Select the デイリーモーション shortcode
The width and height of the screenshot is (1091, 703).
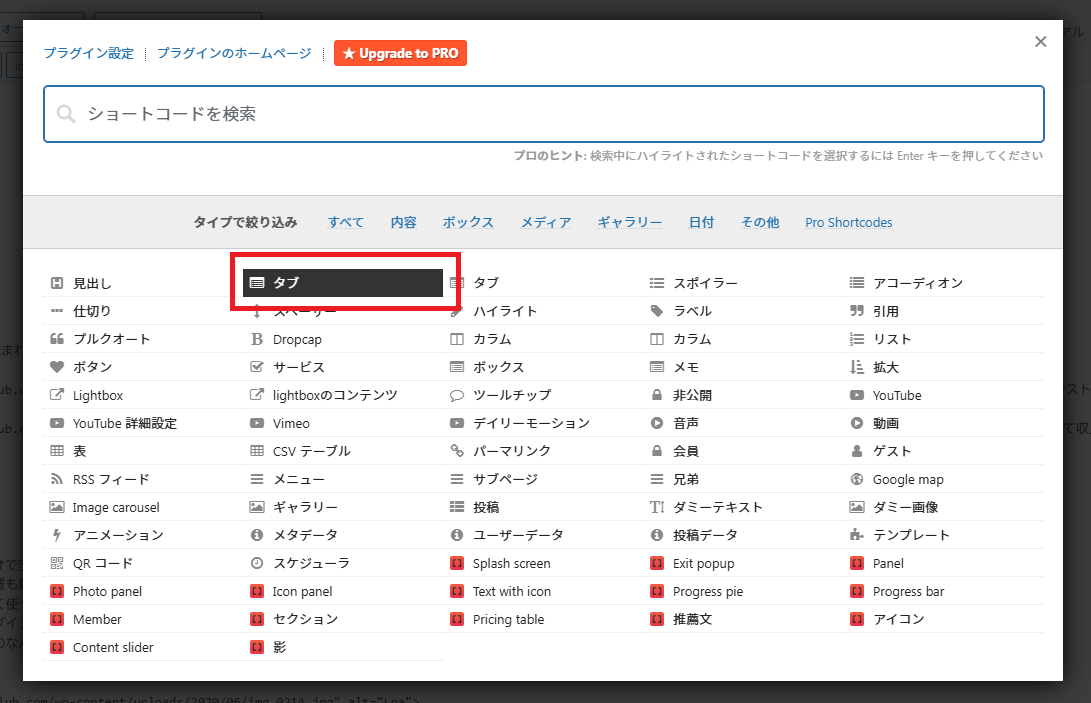tap(543, 423)
